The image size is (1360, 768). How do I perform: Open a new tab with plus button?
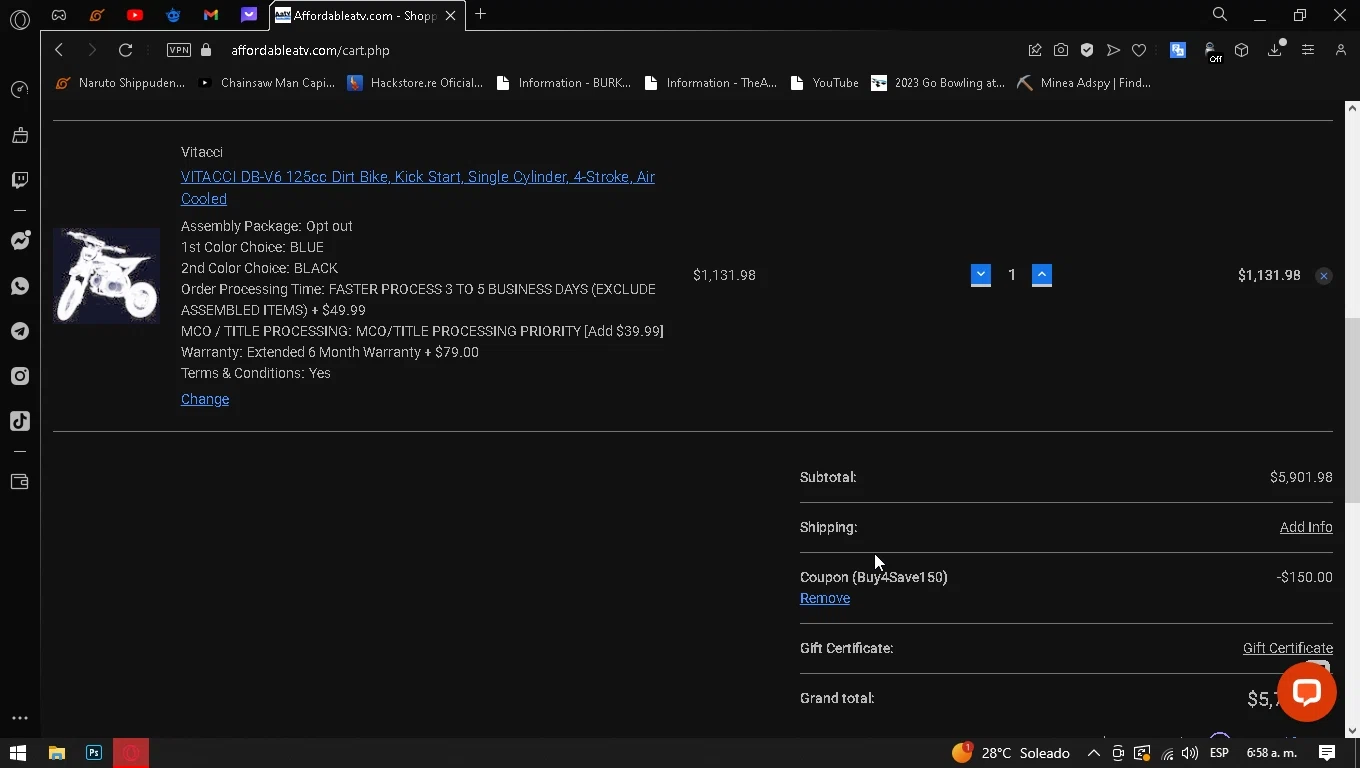click(x=480, y=14)
